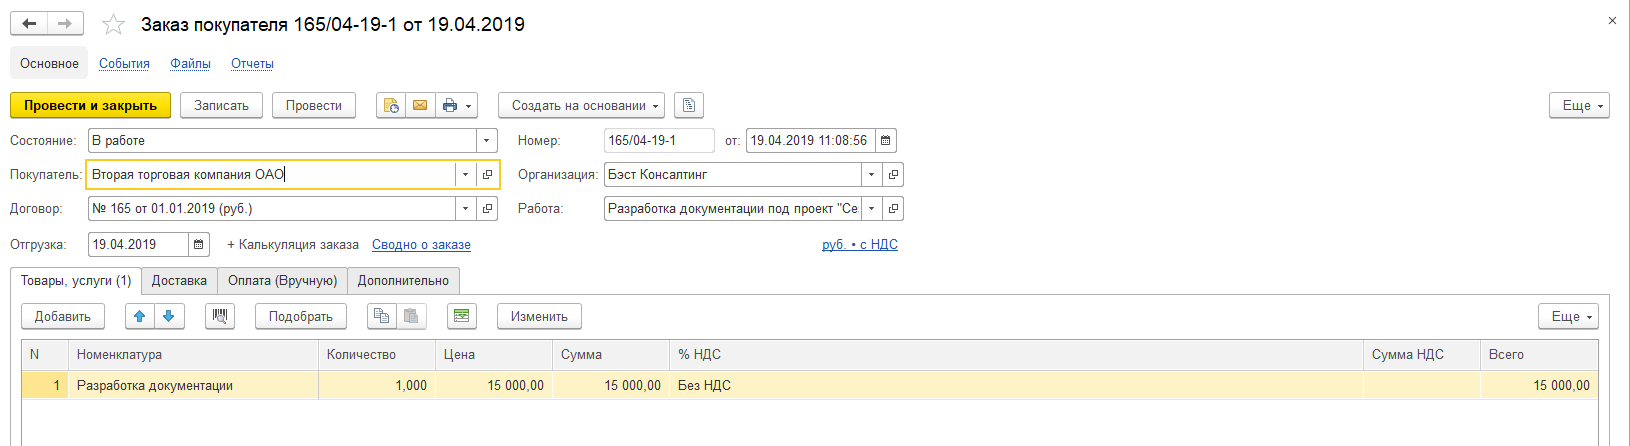Click the % НДС column header
Viewport: 1630px width, 446px height.
1016,355
